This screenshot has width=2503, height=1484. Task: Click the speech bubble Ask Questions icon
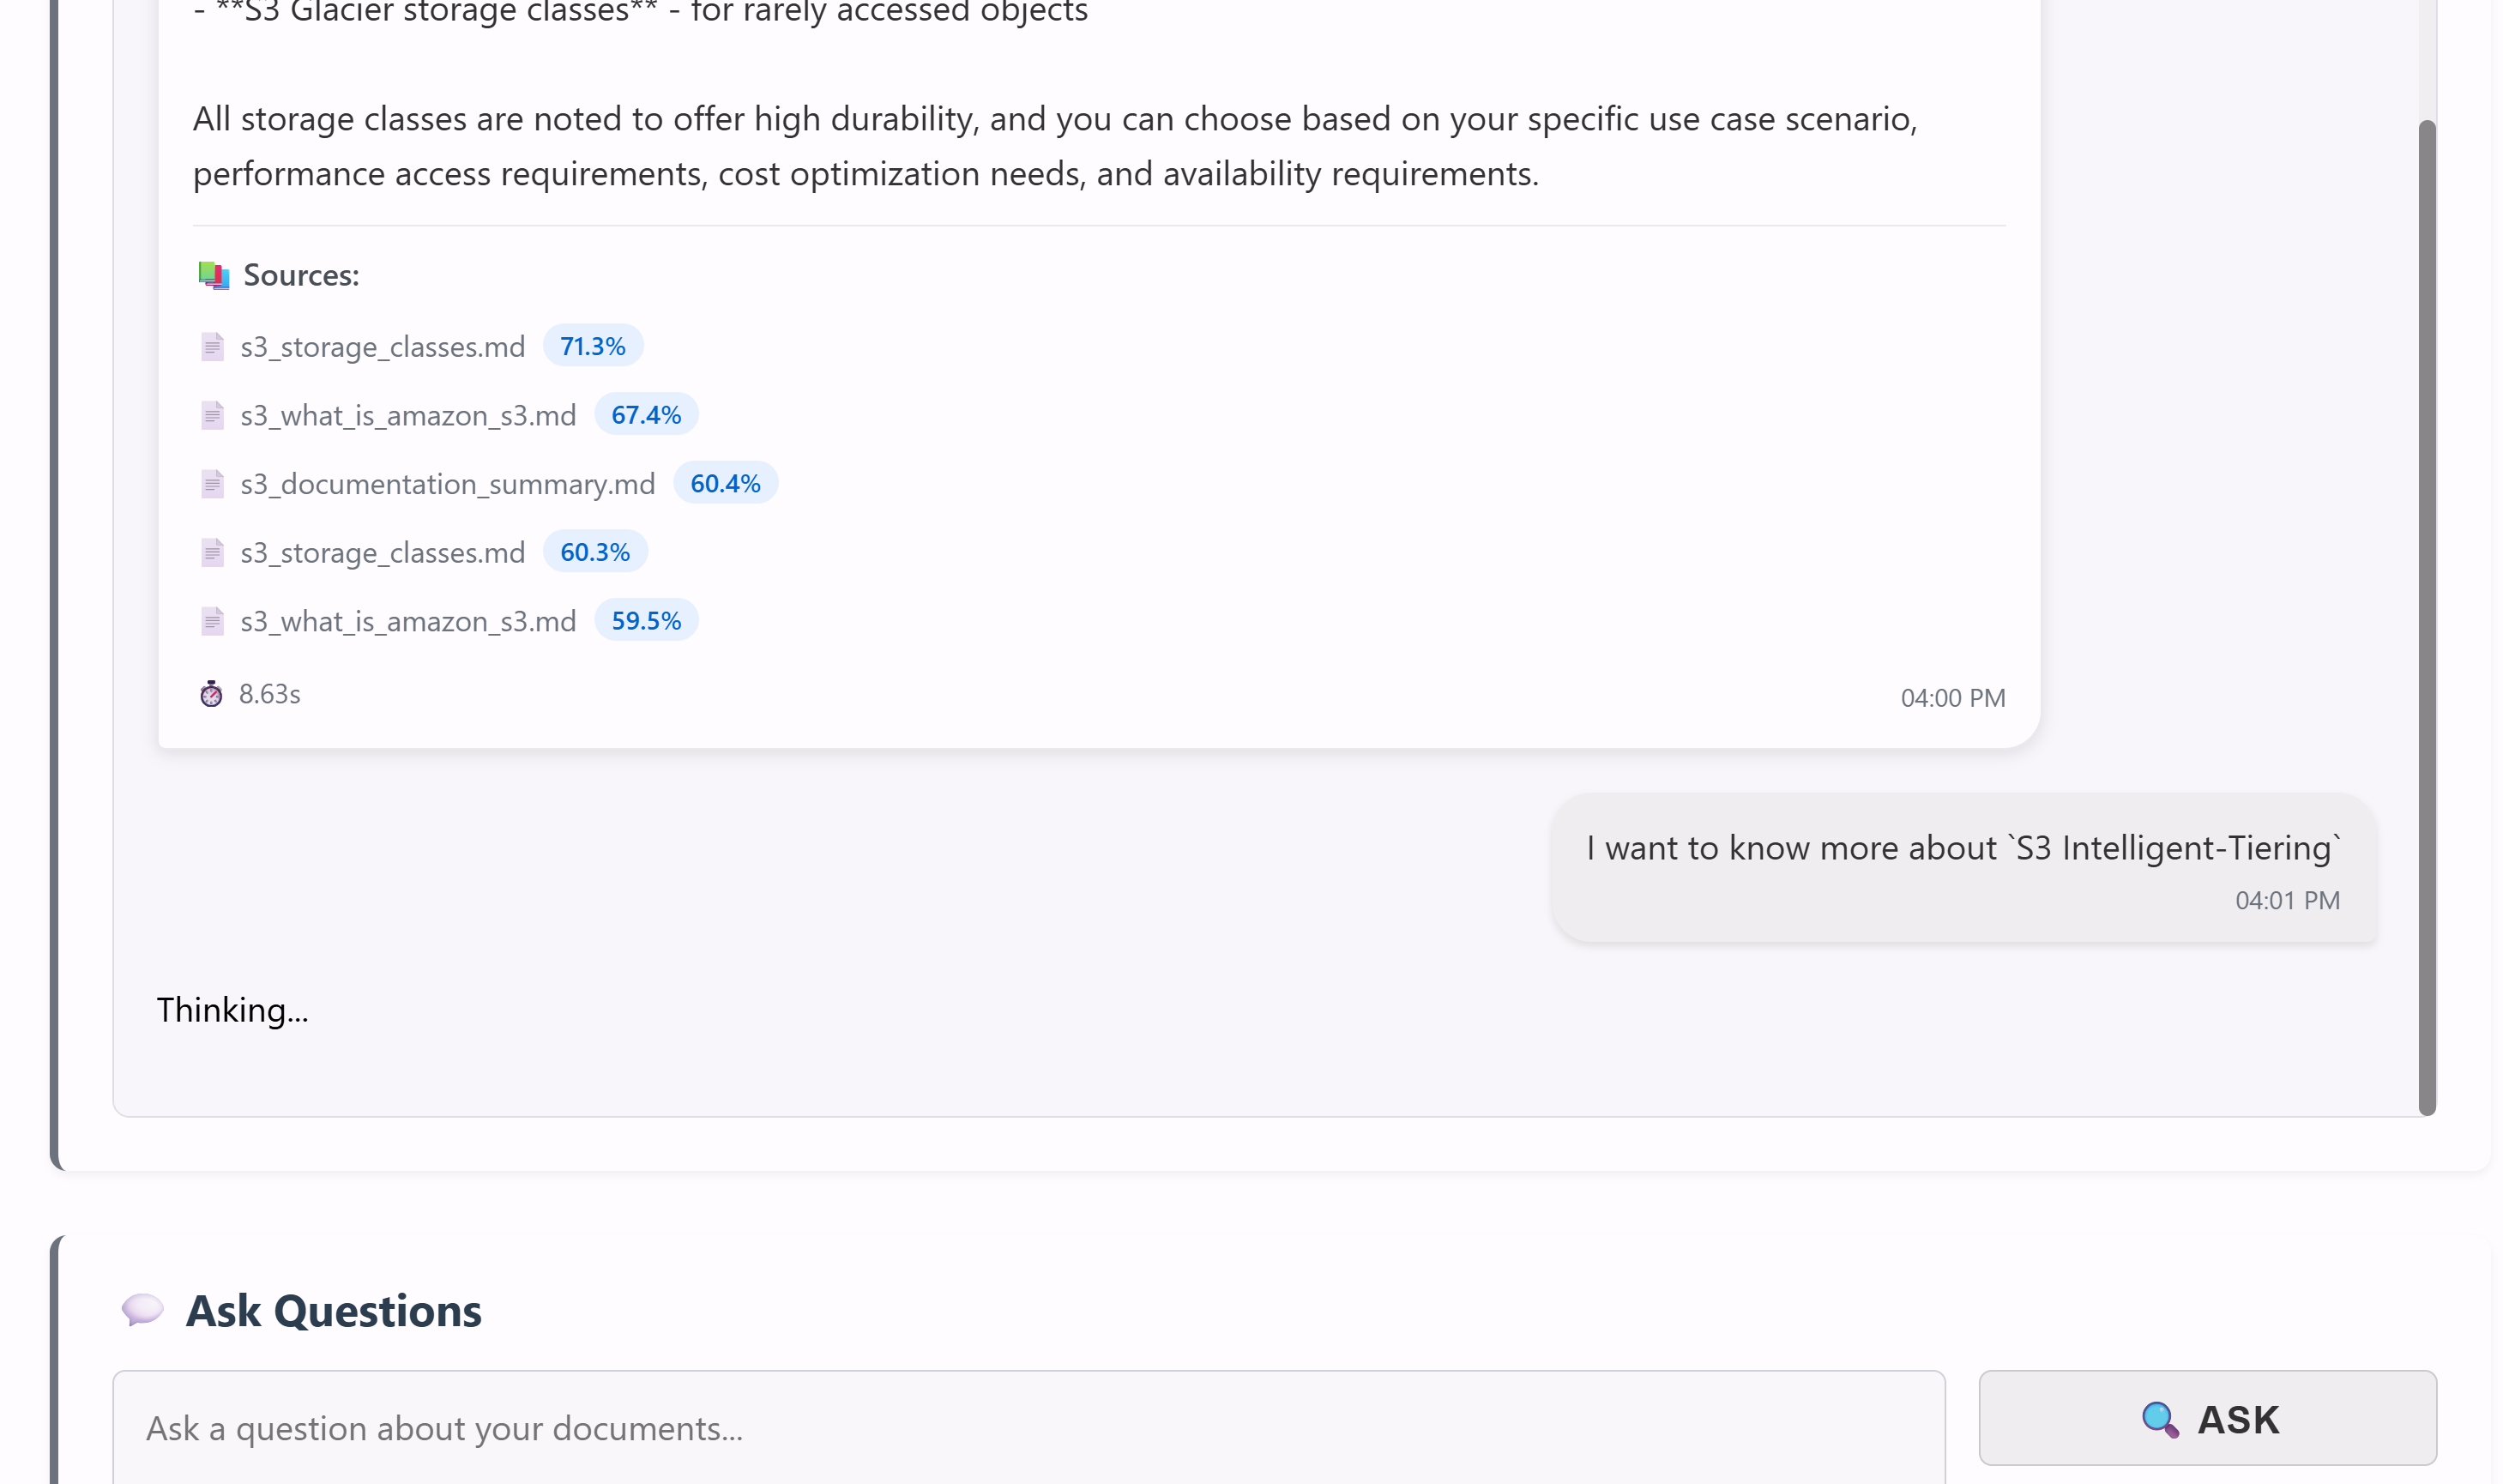pyautogui.click(x=142, y=1310)
